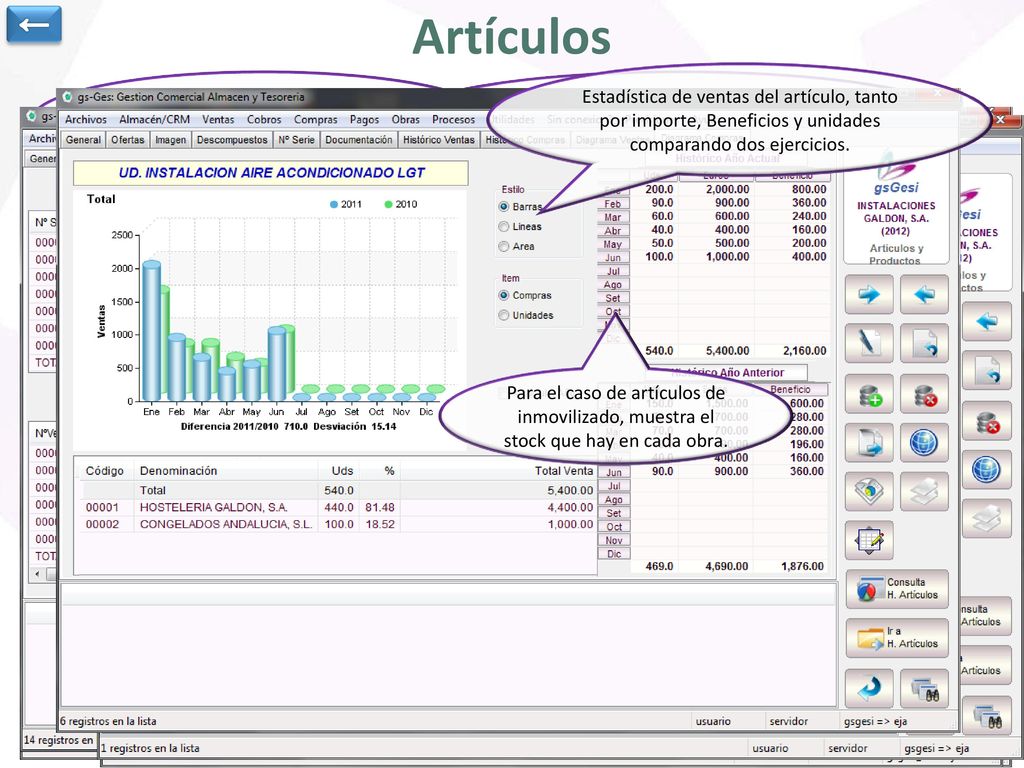
Task: Open the Procesos menu
Action: coord(453,120)
